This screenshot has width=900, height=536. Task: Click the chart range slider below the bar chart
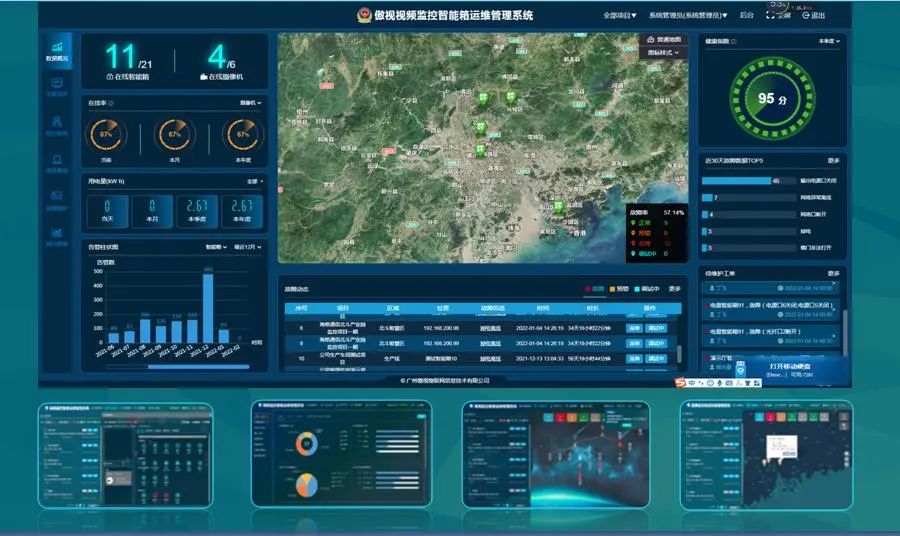[198, 366]
